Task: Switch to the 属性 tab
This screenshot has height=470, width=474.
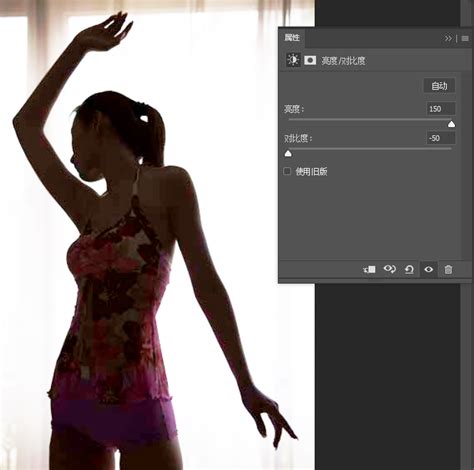Action: click(292, 38)
